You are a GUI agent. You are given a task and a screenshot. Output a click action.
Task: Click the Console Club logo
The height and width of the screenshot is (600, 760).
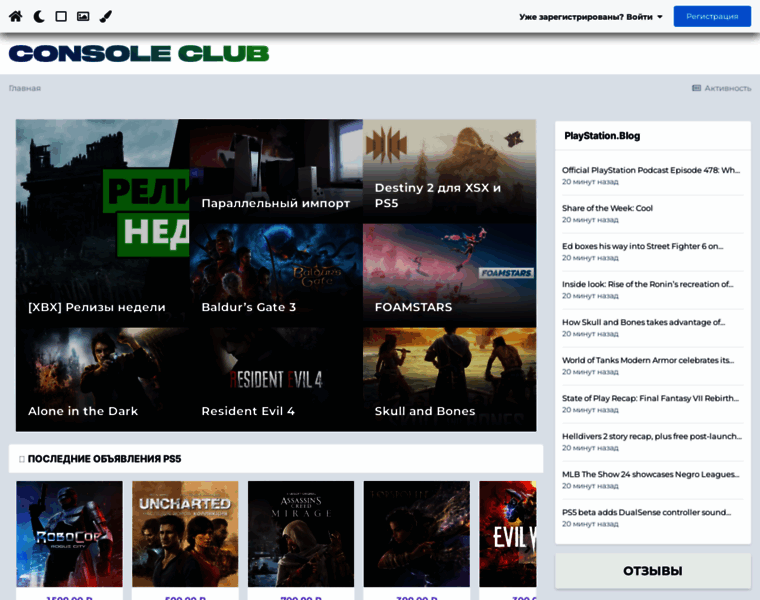[139, 53]
